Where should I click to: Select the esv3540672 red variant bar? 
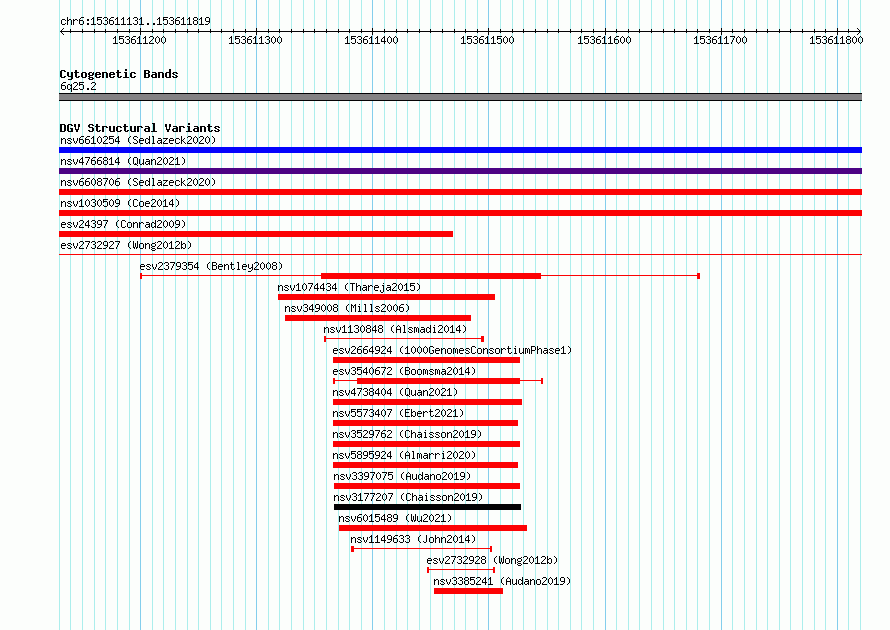(438, 381)
